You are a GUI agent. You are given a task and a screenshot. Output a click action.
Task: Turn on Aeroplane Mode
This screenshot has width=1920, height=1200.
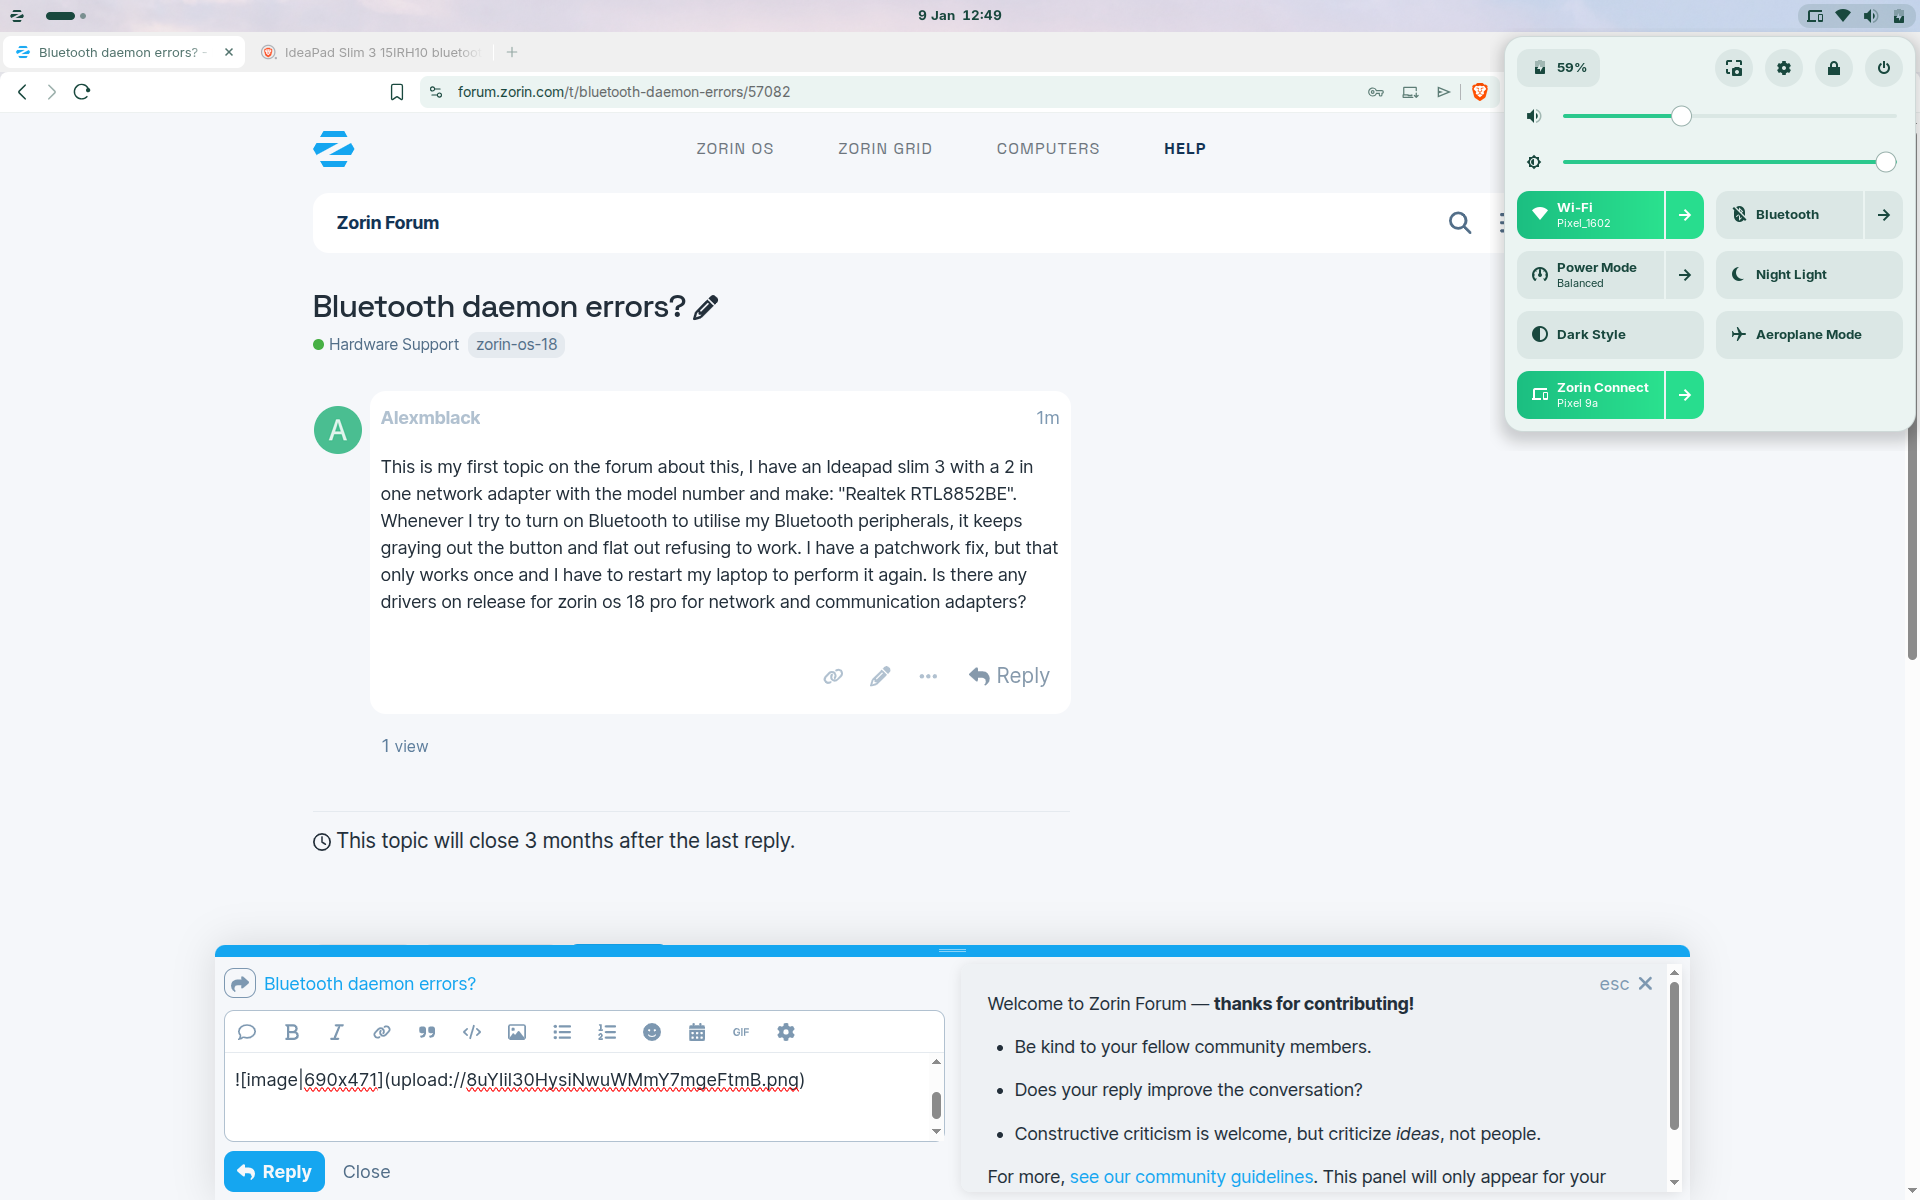click(1808, 335)
